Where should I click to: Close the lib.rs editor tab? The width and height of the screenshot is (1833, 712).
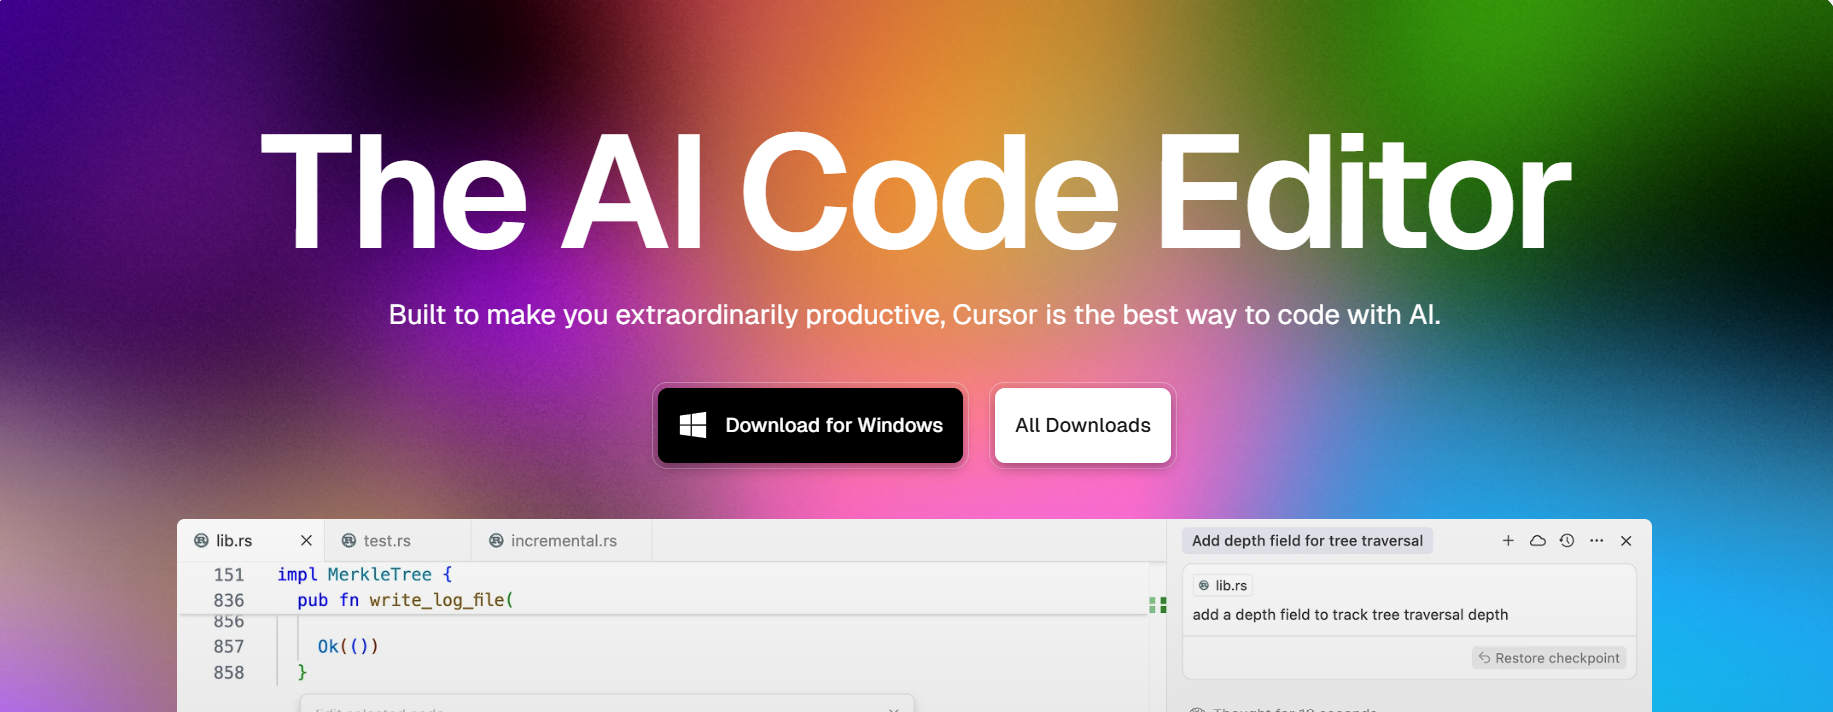click(306, 541)
